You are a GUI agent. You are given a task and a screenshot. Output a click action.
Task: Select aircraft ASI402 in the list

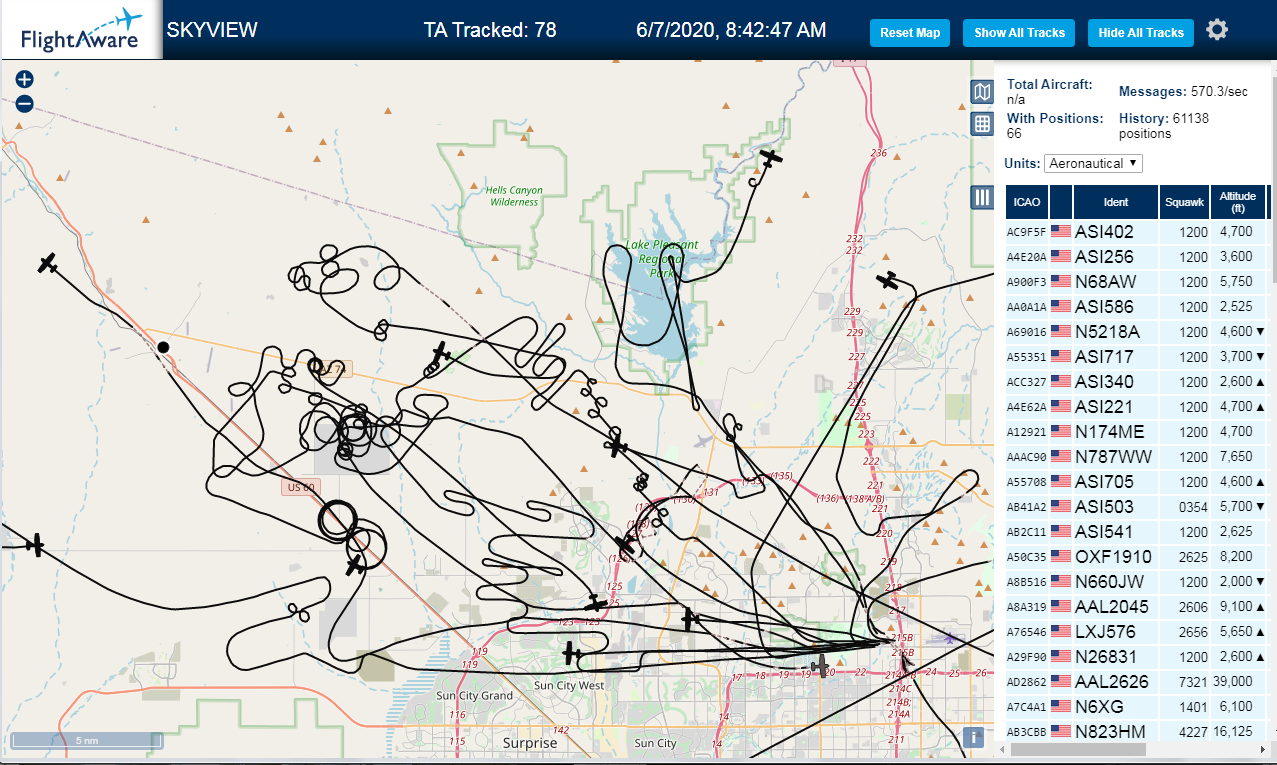point(1136,232)
